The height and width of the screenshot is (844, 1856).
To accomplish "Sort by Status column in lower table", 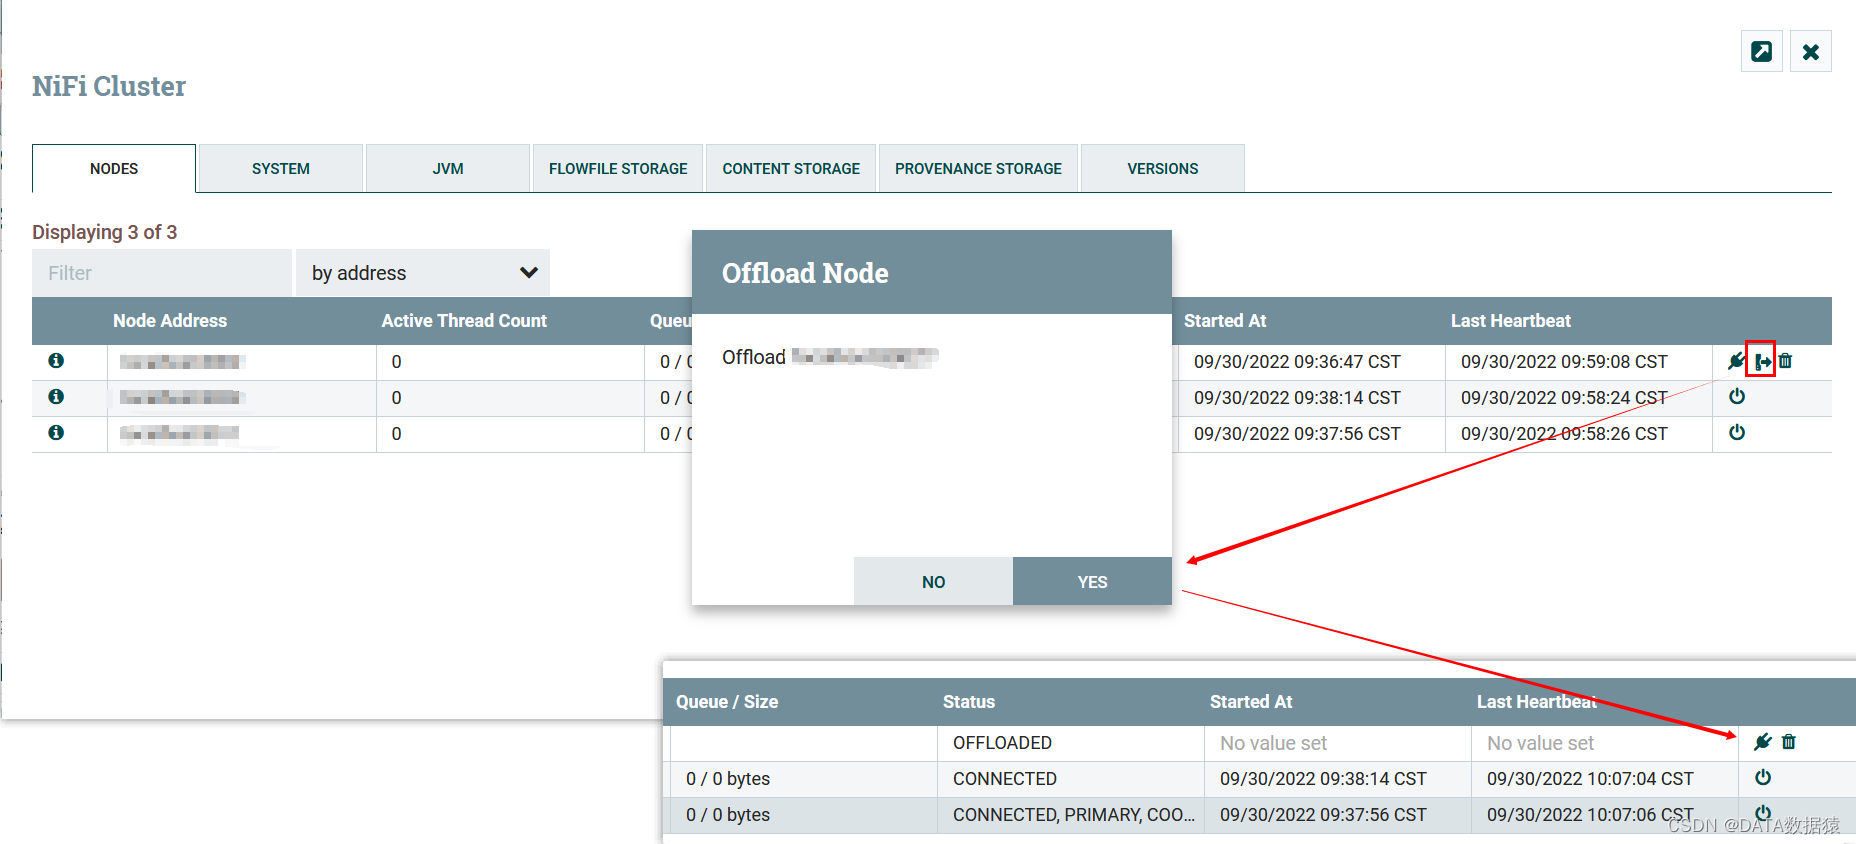I will [969, 702].
